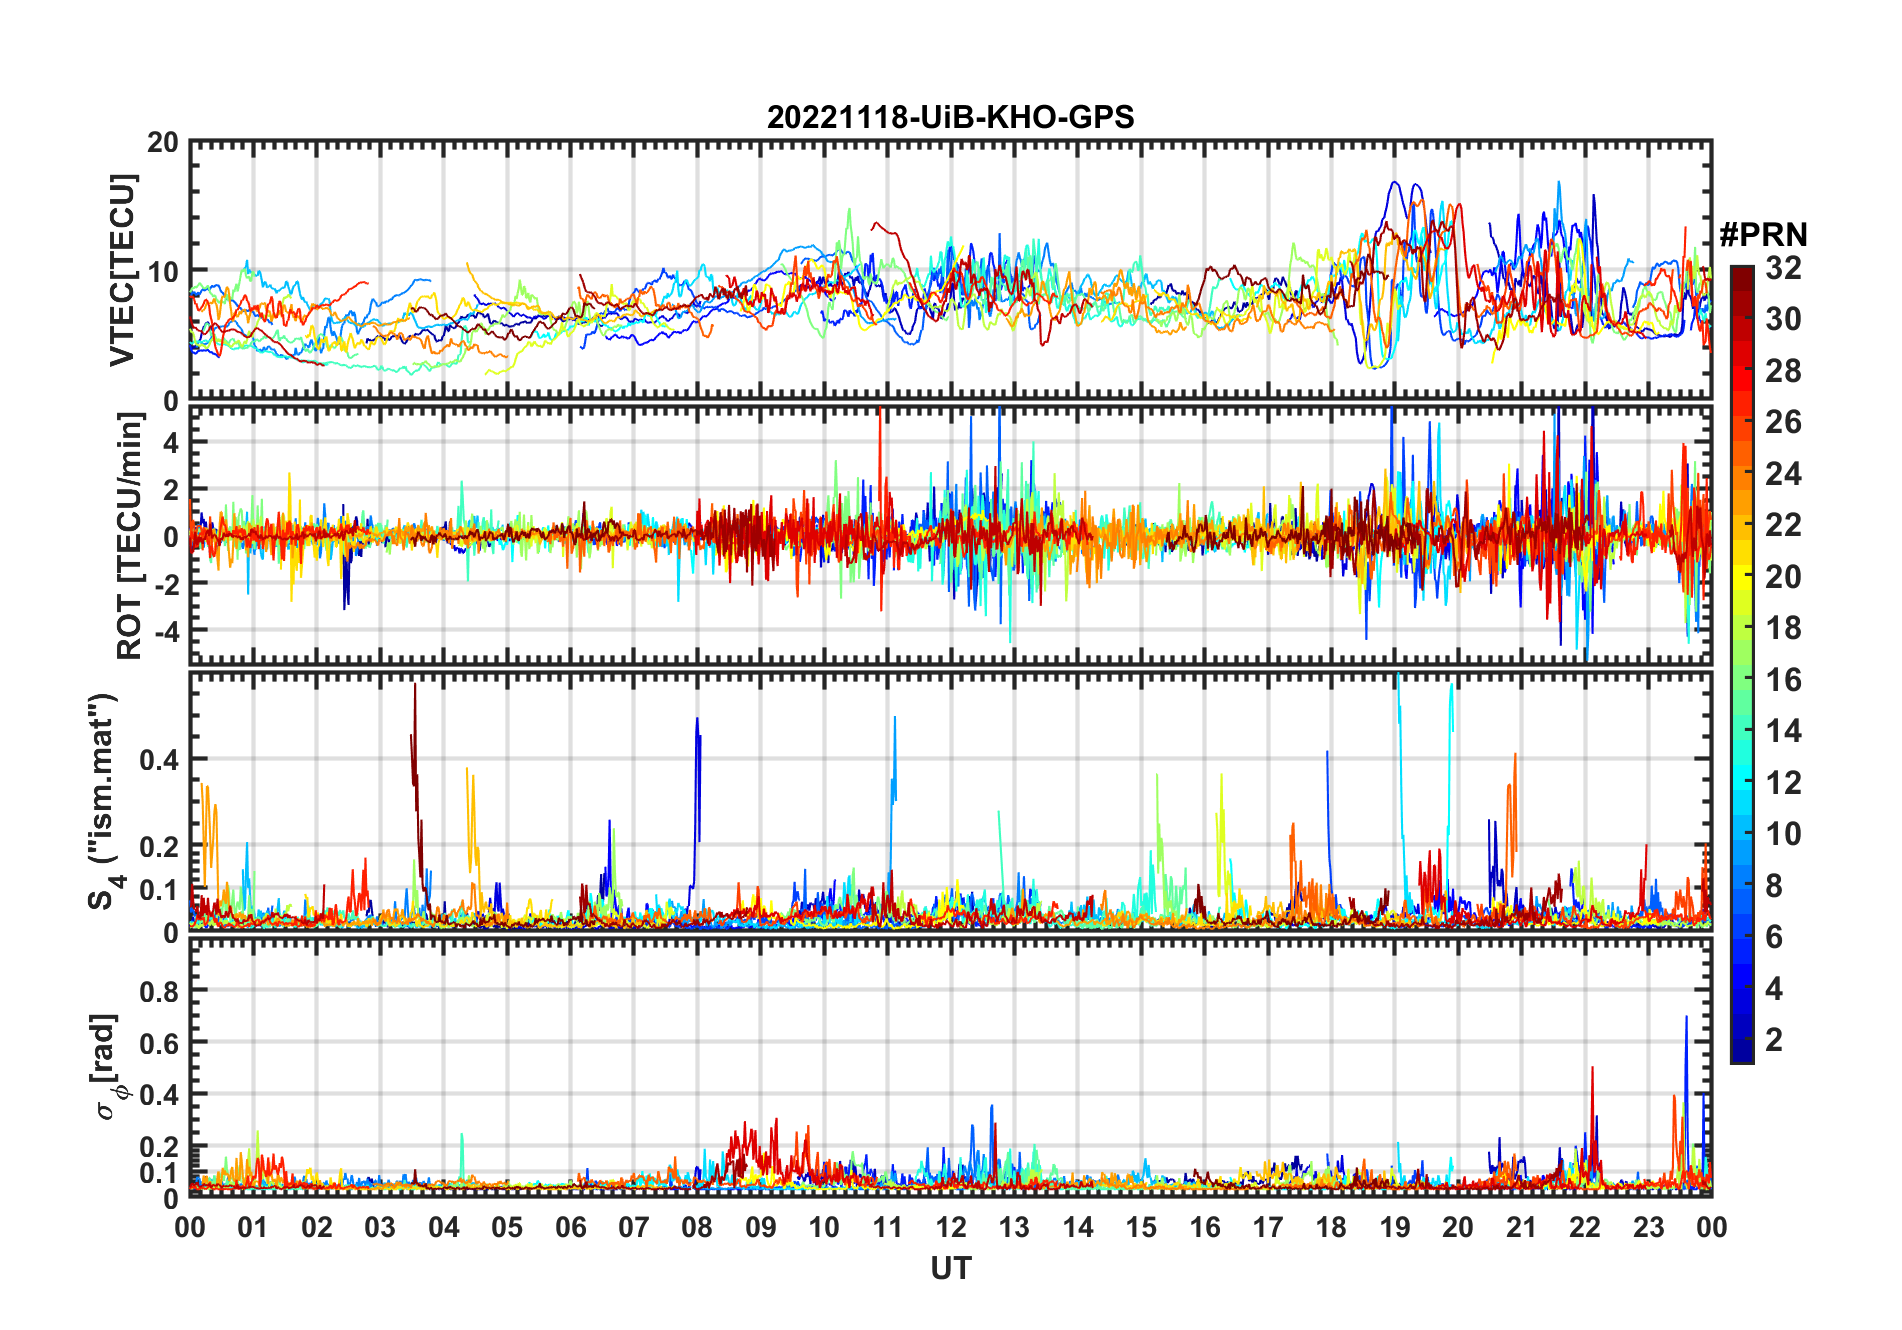Click colorbar tick label 16

(1783, 679)
